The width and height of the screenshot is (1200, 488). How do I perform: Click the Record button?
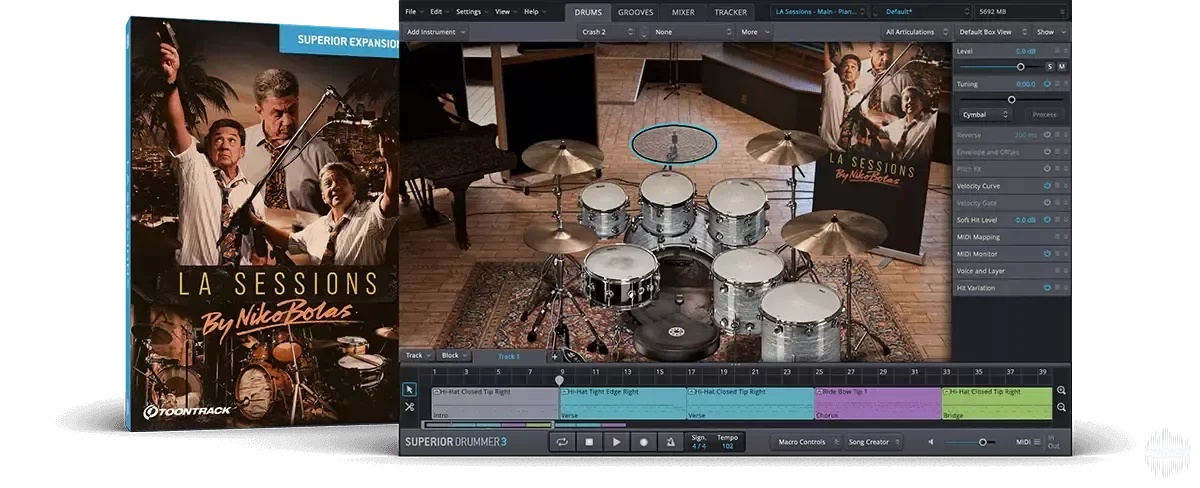pos(644,441)
